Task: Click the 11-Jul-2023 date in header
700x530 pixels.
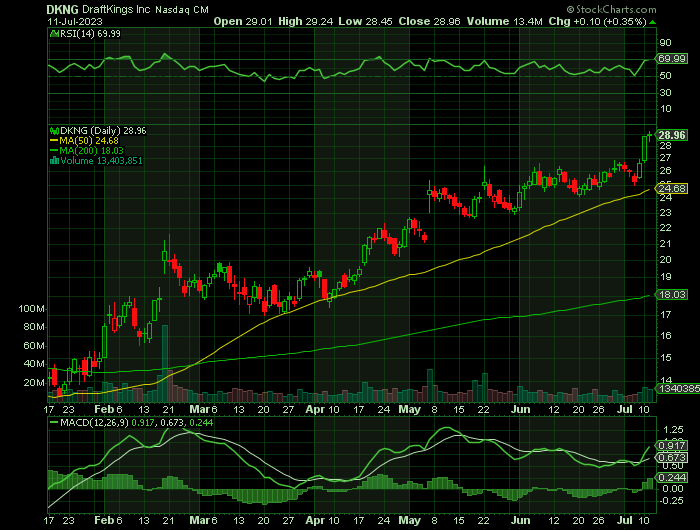Action: [73, 22]
